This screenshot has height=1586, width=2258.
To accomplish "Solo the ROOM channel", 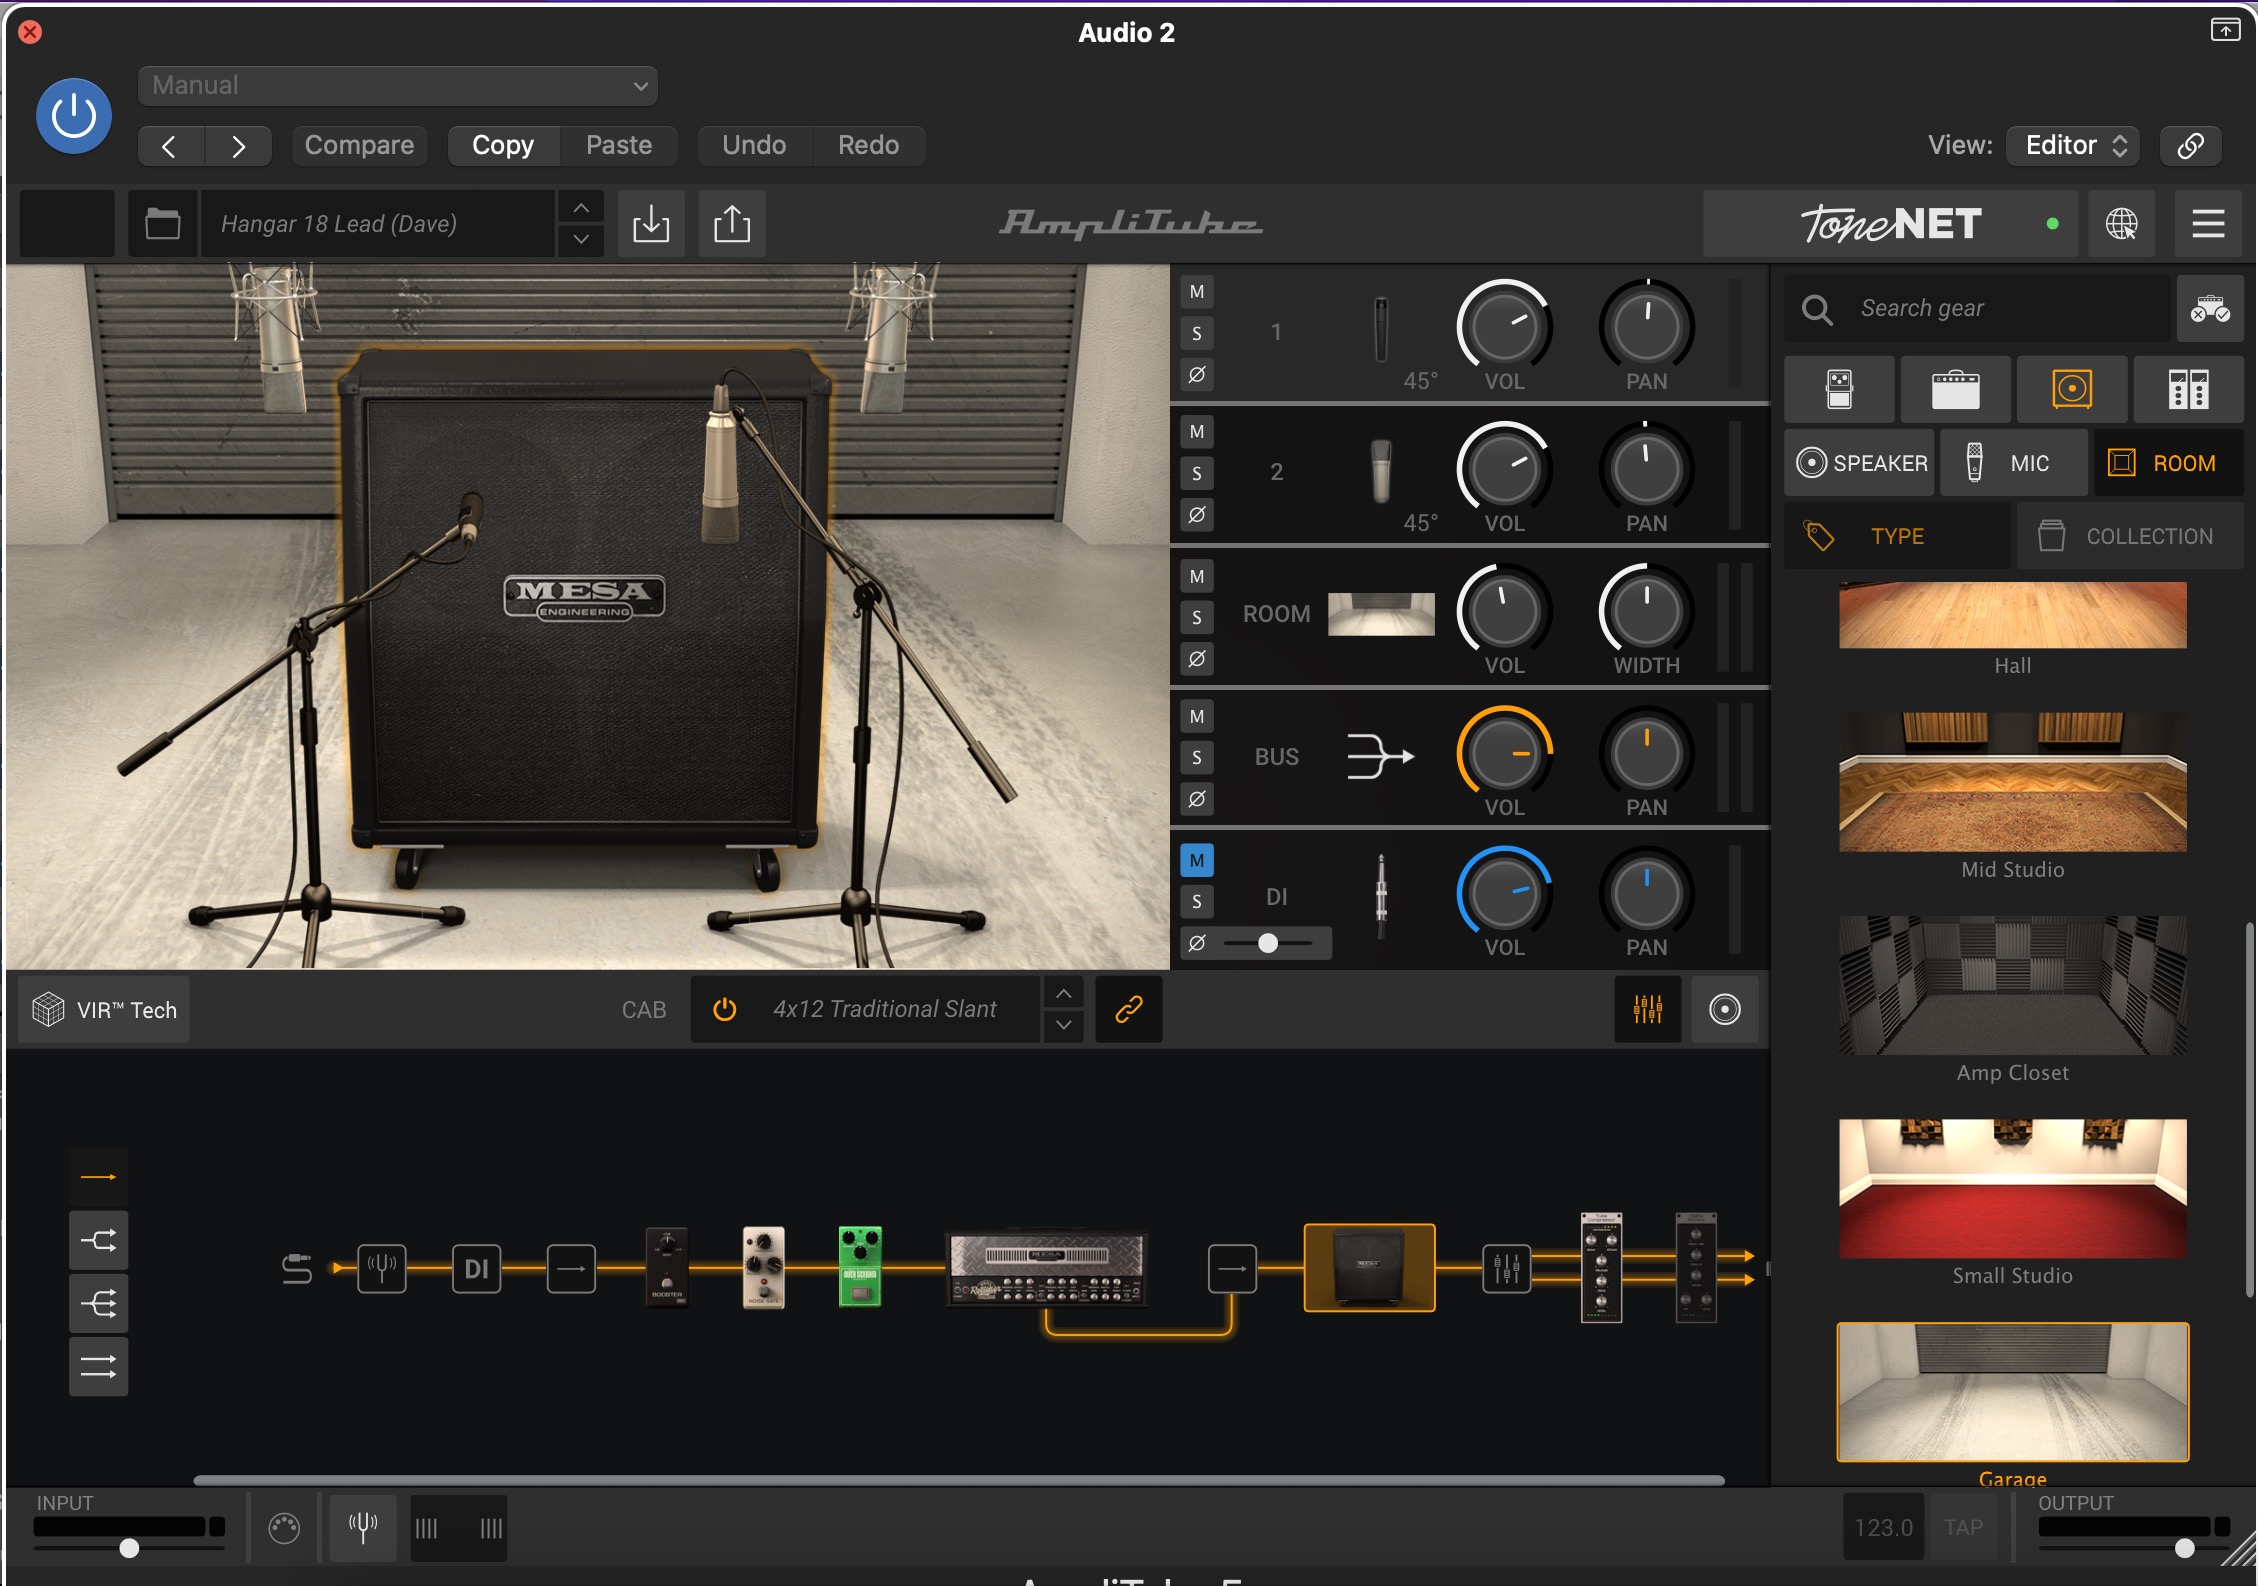I will 1197,617.
